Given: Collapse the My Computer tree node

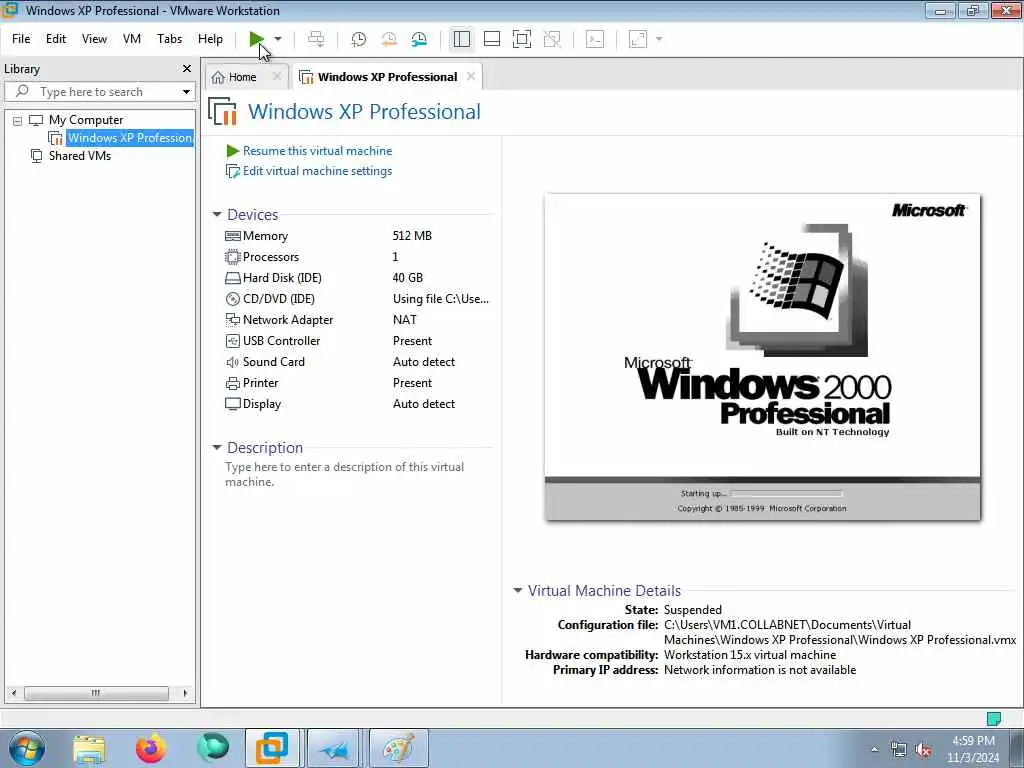Looking at the screenshot, I should click(x=18, y=121).
